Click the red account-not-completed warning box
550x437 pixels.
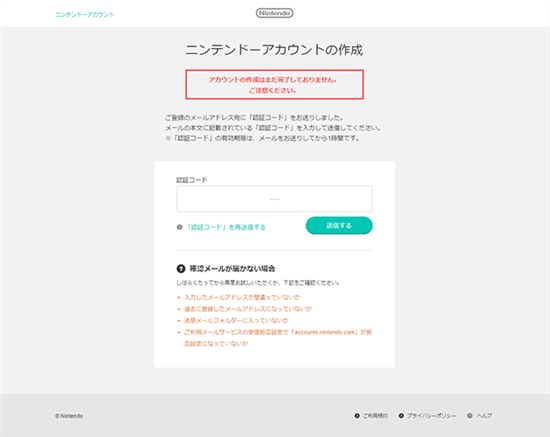(274, 85)
